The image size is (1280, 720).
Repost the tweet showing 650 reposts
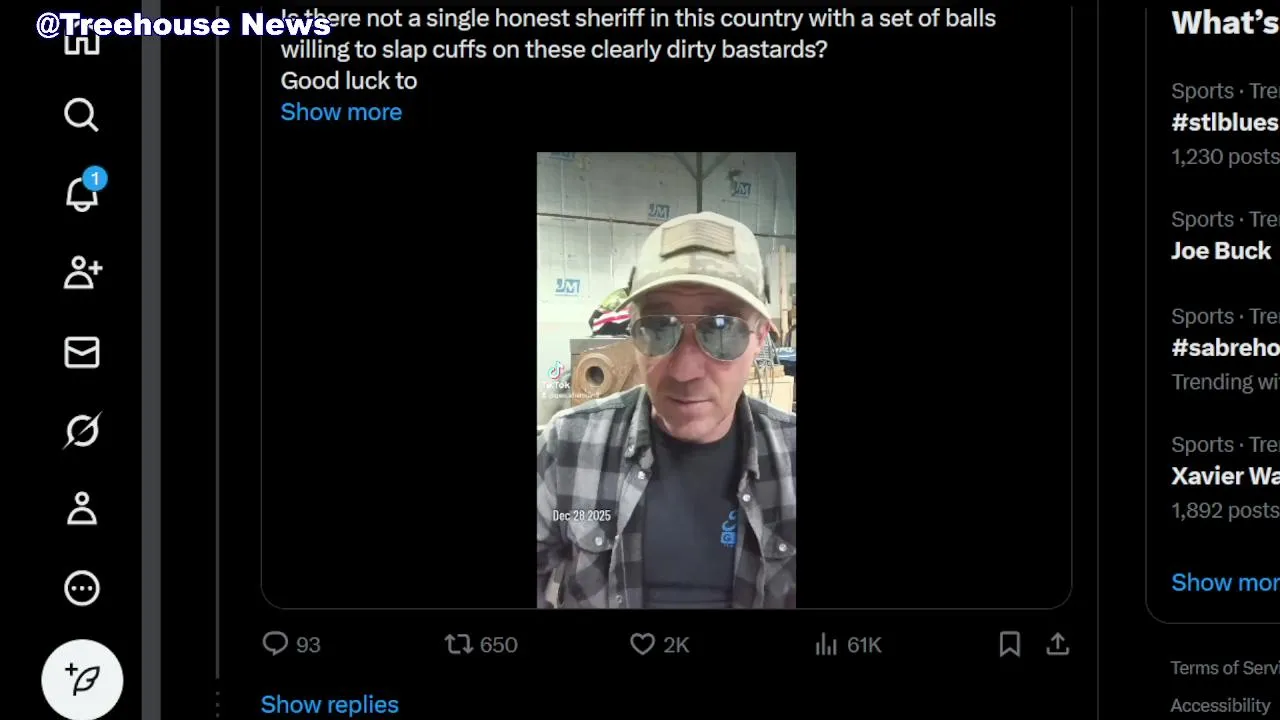tap(459, 644)
